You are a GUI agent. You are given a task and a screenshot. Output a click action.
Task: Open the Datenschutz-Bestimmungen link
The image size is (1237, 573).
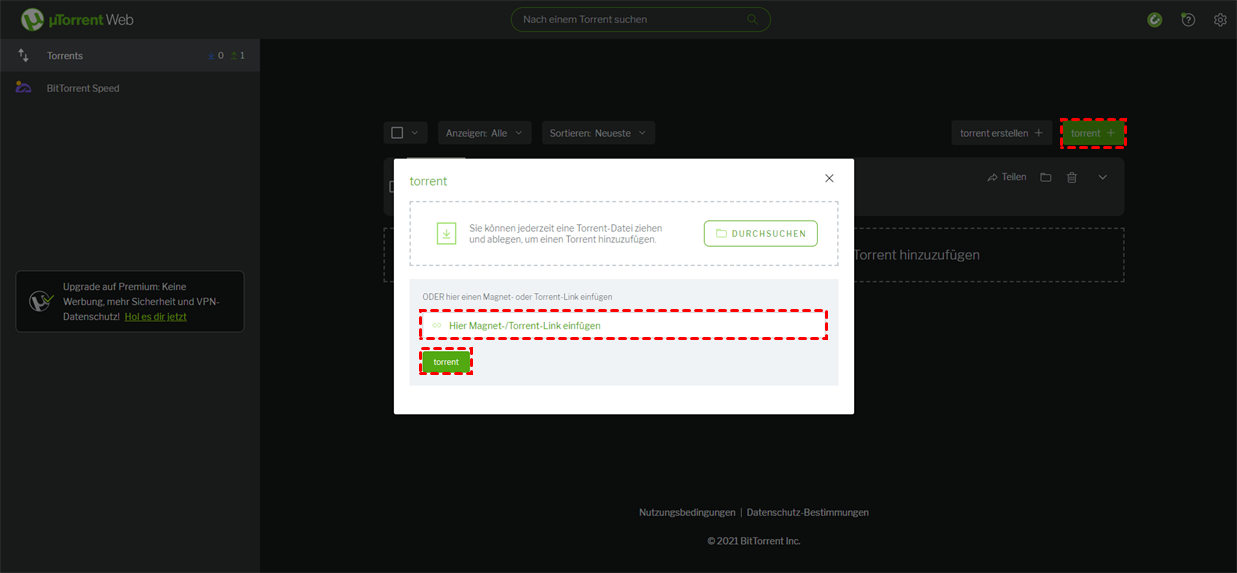808,512
